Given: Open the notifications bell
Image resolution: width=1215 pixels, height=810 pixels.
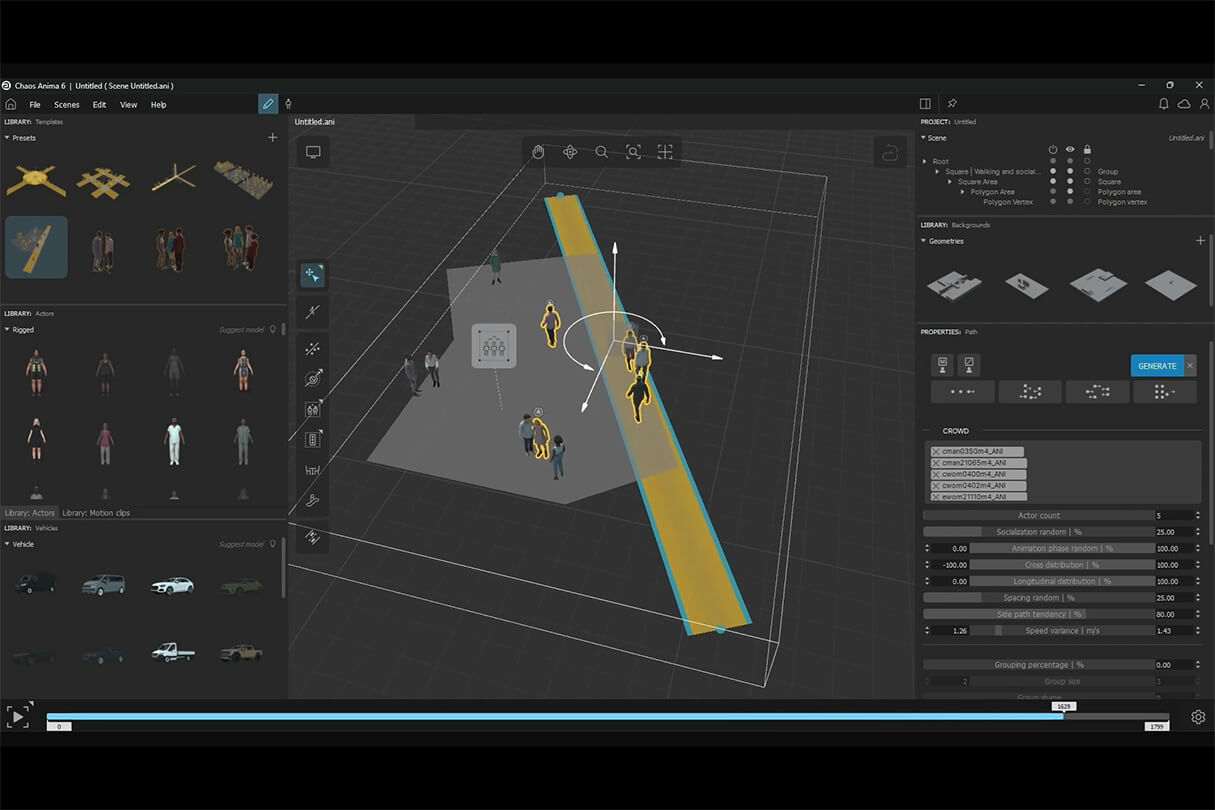Looking at the screenshot, I should [x=1163, y=104].
